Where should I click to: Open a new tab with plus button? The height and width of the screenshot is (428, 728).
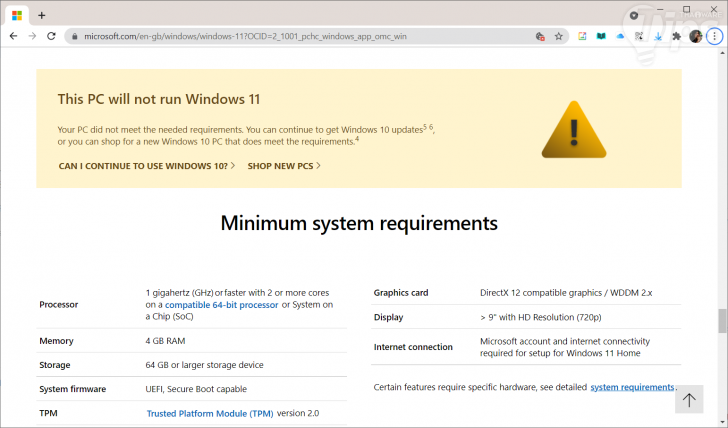(x=42, y=15)
